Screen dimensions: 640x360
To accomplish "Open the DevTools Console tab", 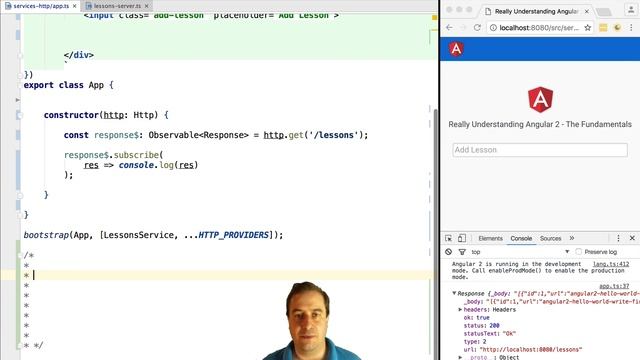I will [521, 238].
